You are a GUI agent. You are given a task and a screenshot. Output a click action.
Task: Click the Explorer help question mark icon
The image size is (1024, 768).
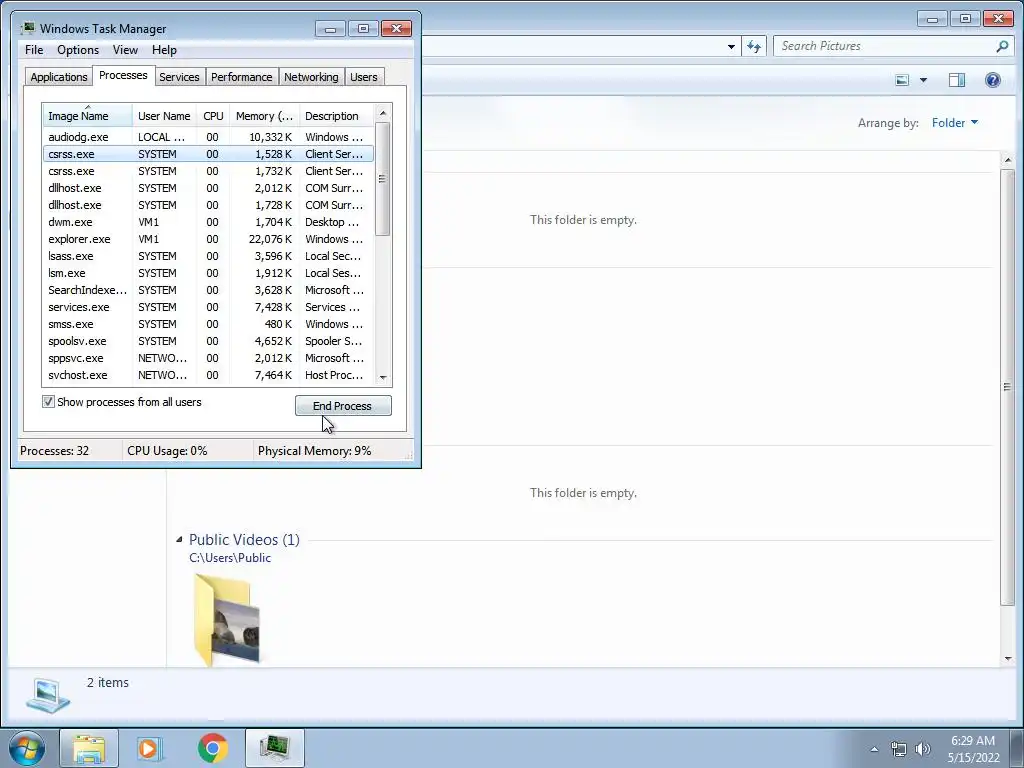click(993, 80)
